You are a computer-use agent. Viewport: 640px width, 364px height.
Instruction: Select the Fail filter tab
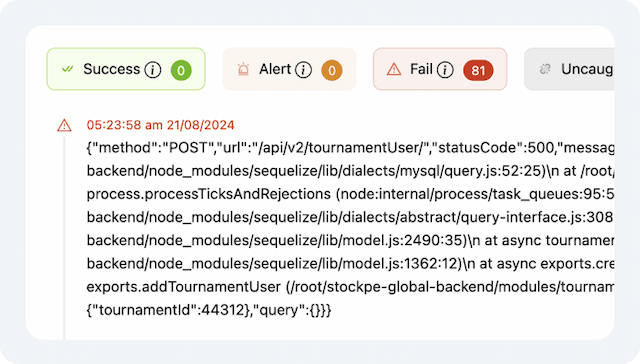[x=440, y=69]
